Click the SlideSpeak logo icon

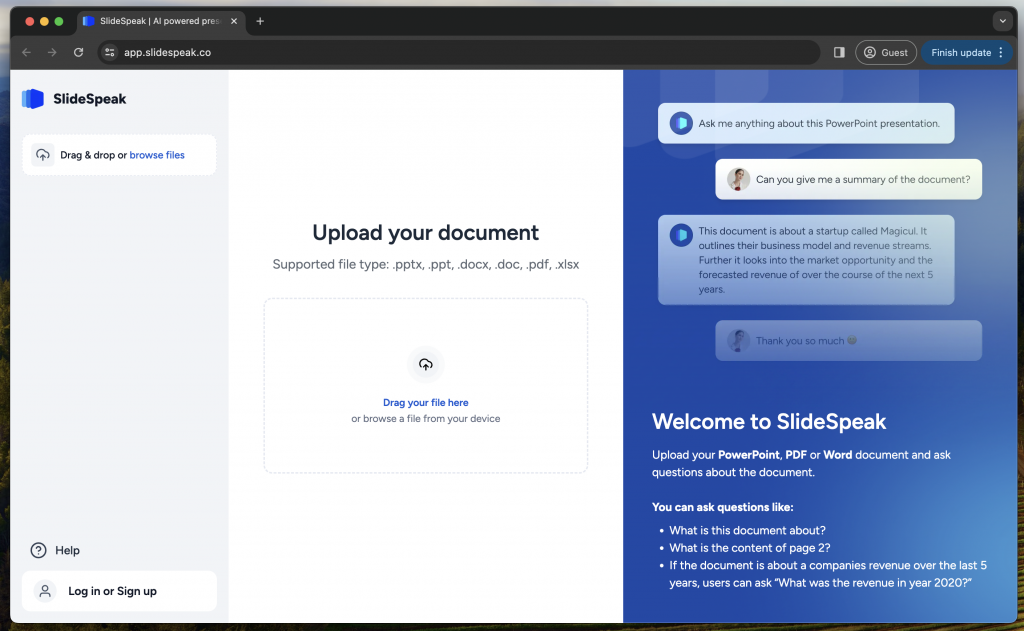(33, 99)
